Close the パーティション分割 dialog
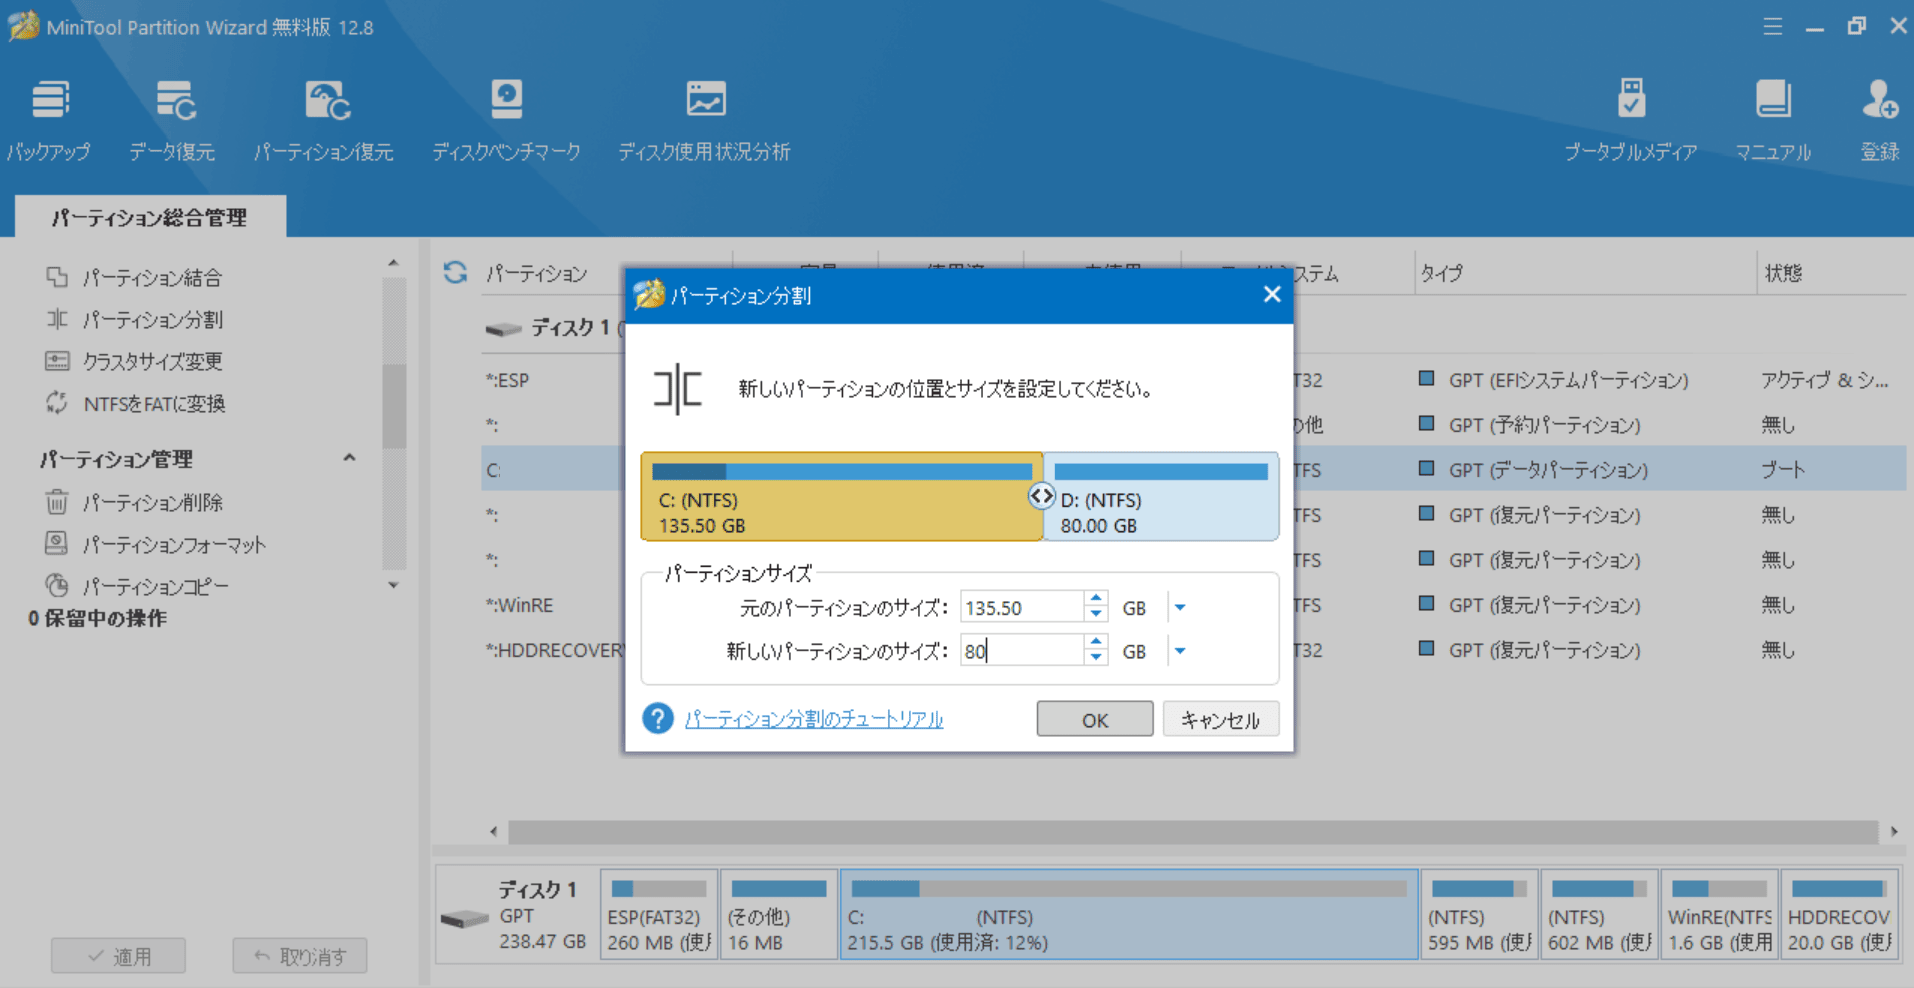This screenshot has height=988, width=1914. [1271, 294]
